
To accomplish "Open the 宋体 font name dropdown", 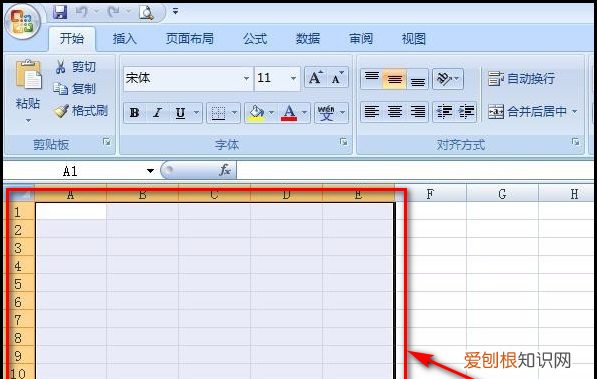I will tap(246, 78).
